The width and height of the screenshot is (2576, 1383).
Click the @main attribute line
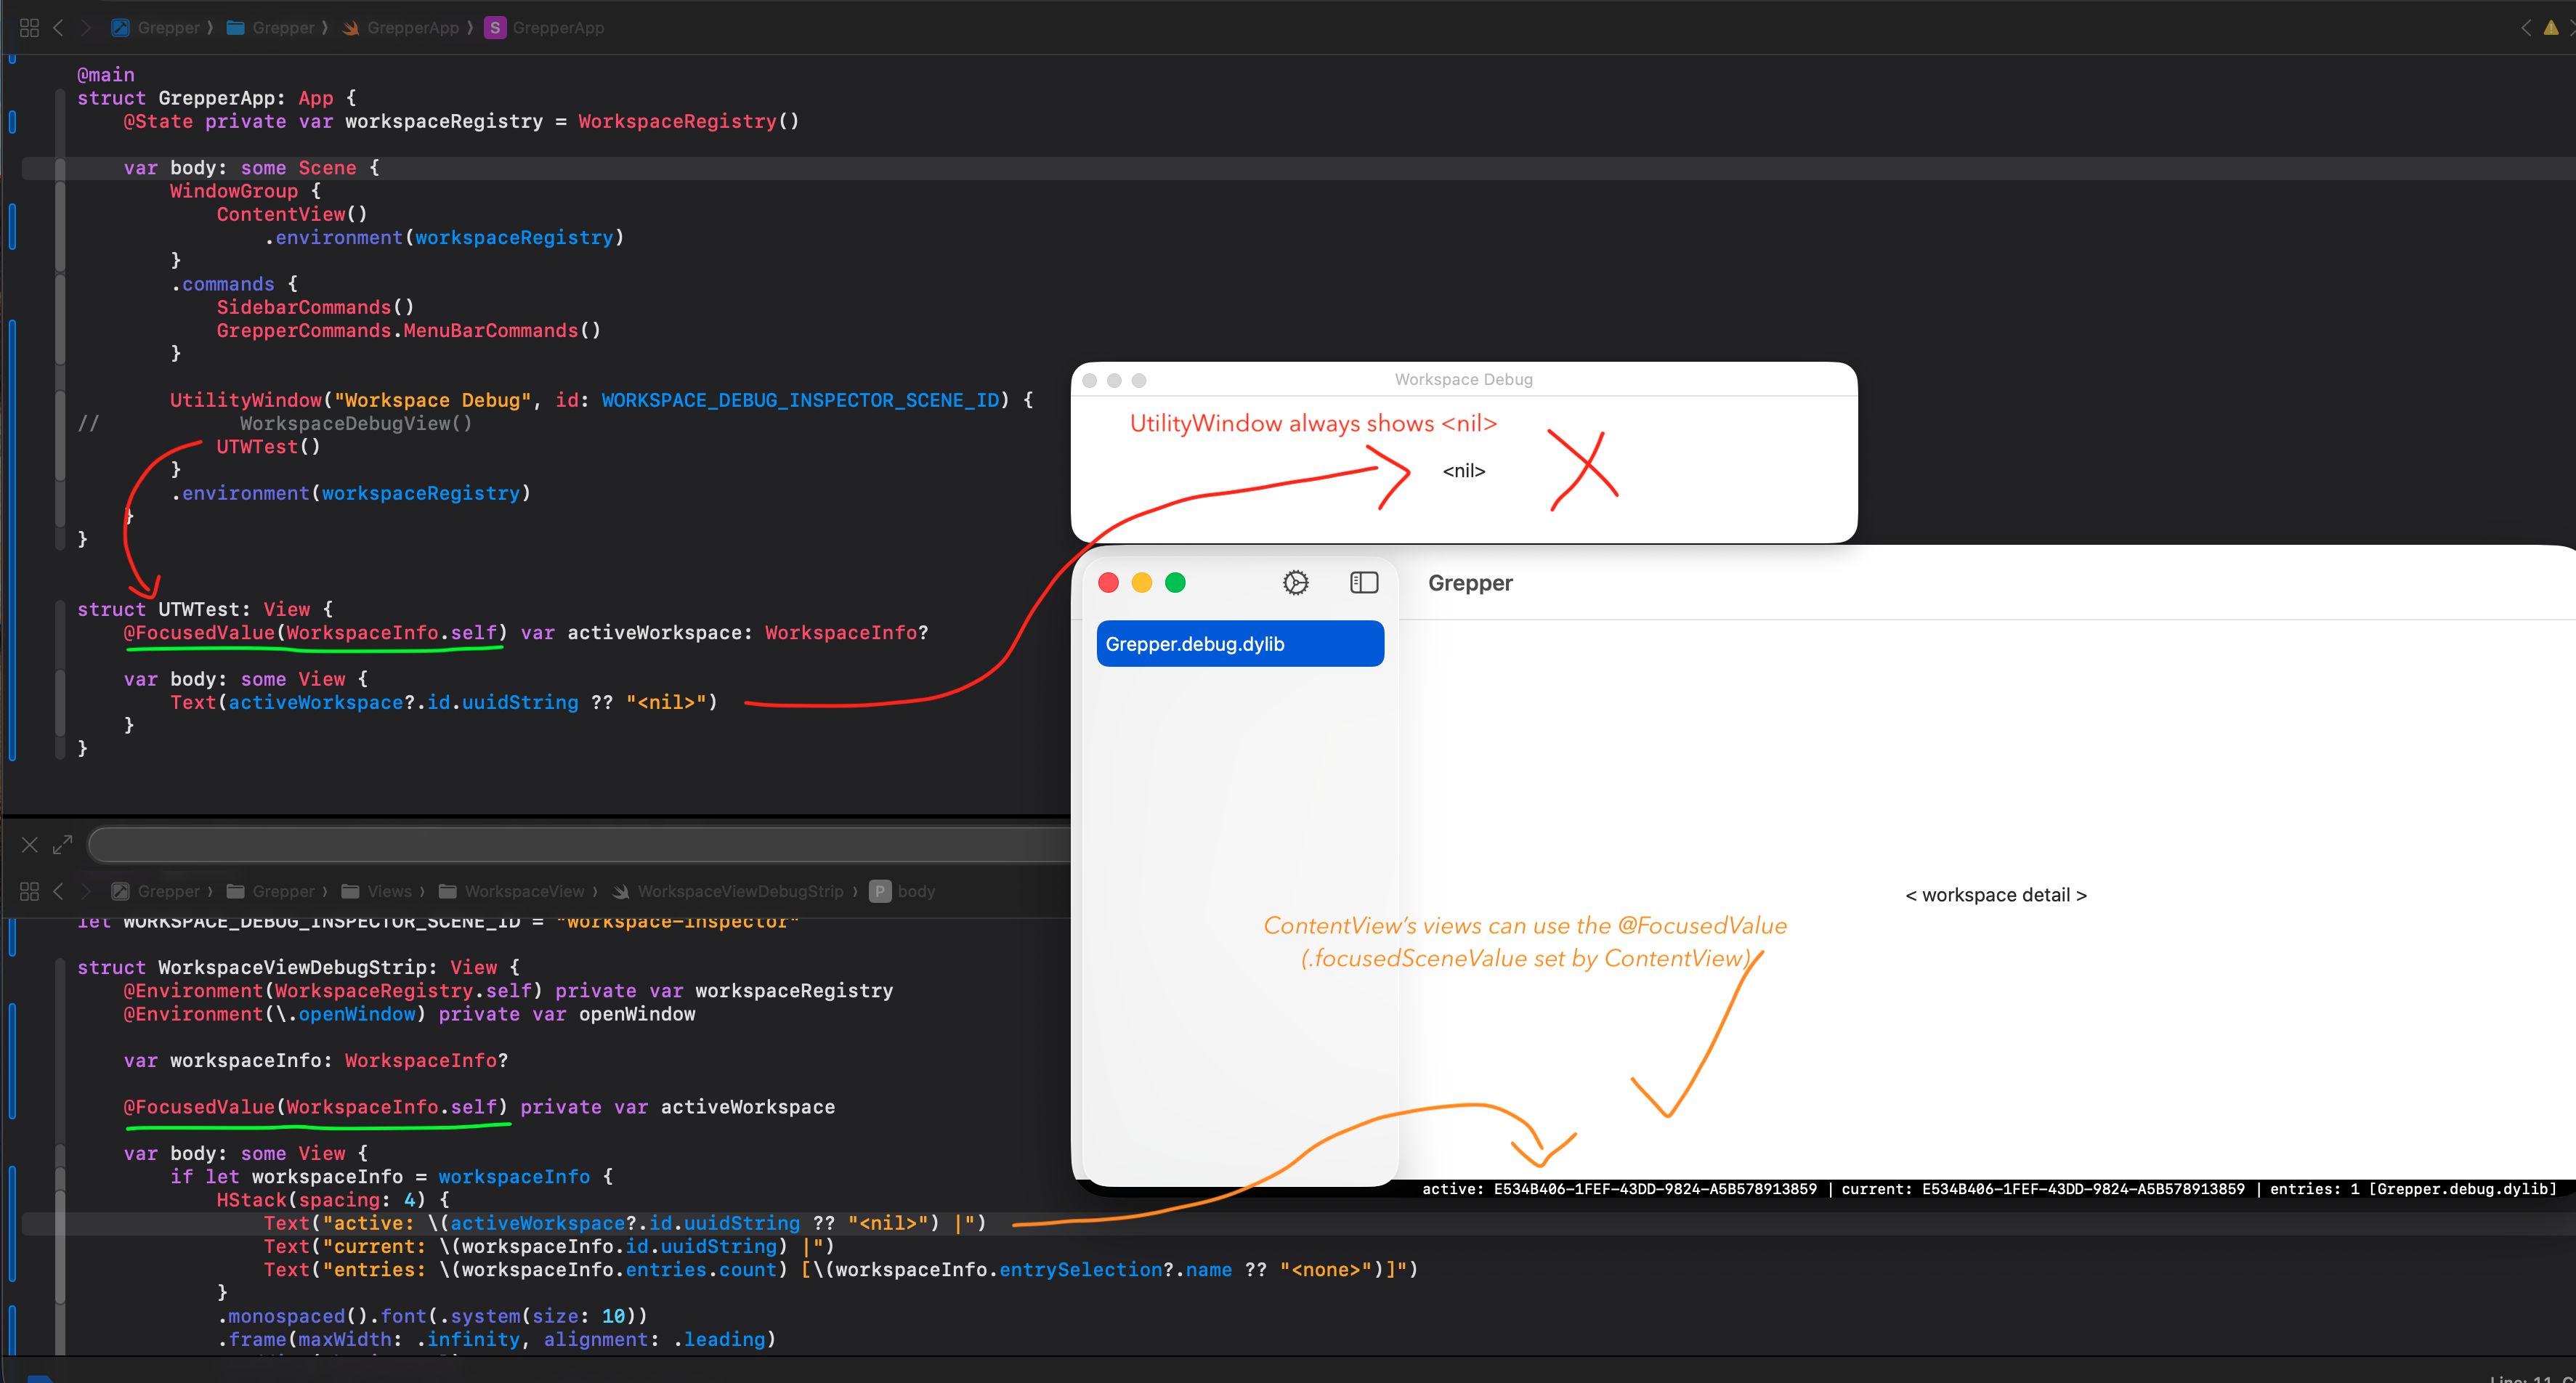[106, 75]
